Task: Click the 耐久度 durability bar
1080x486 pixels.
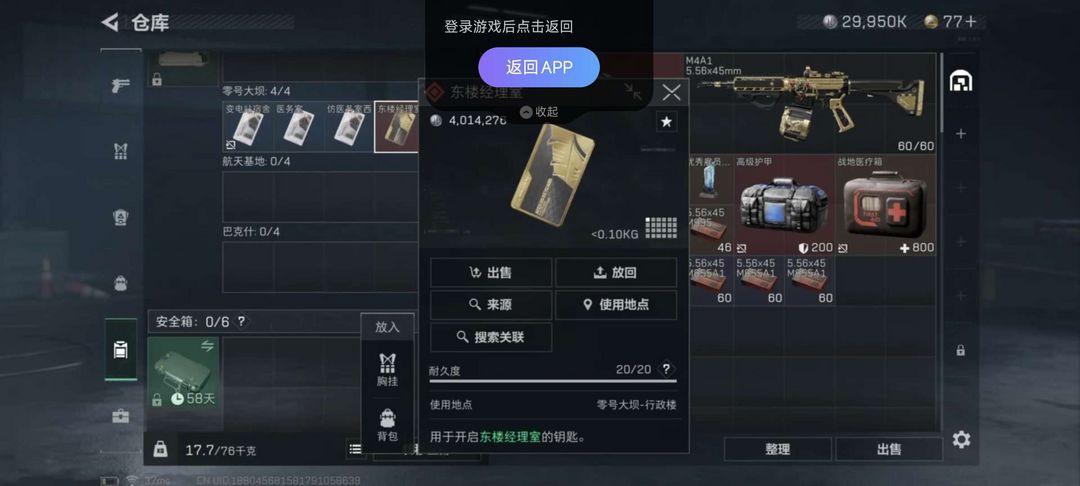Action: coord(553,381)
